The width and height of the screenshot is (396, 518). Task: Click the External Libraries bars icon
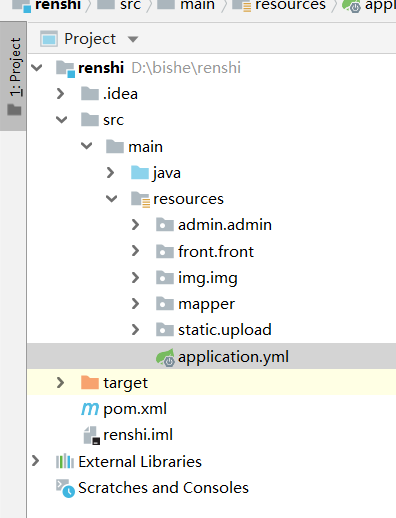coord(65,461)
